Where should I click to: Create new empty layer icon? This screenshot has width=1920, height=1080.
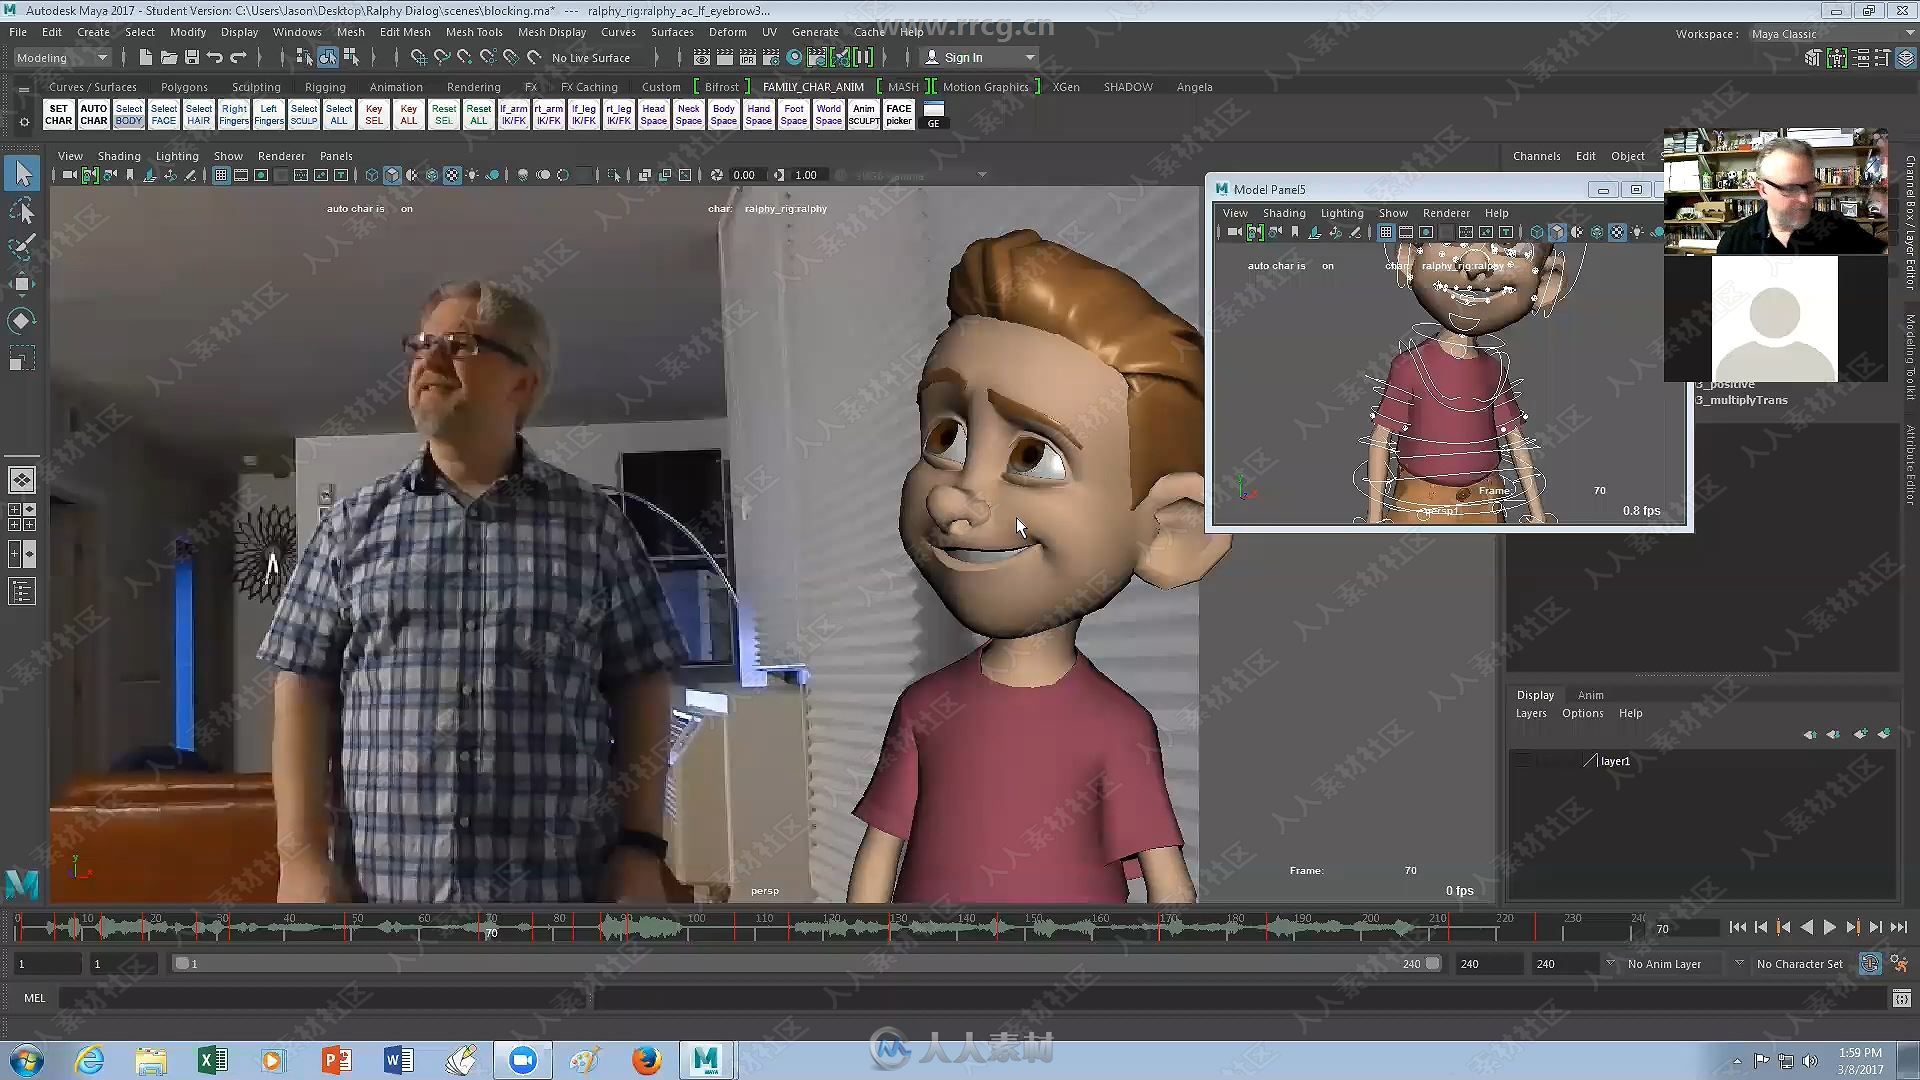coord(1859,734)
